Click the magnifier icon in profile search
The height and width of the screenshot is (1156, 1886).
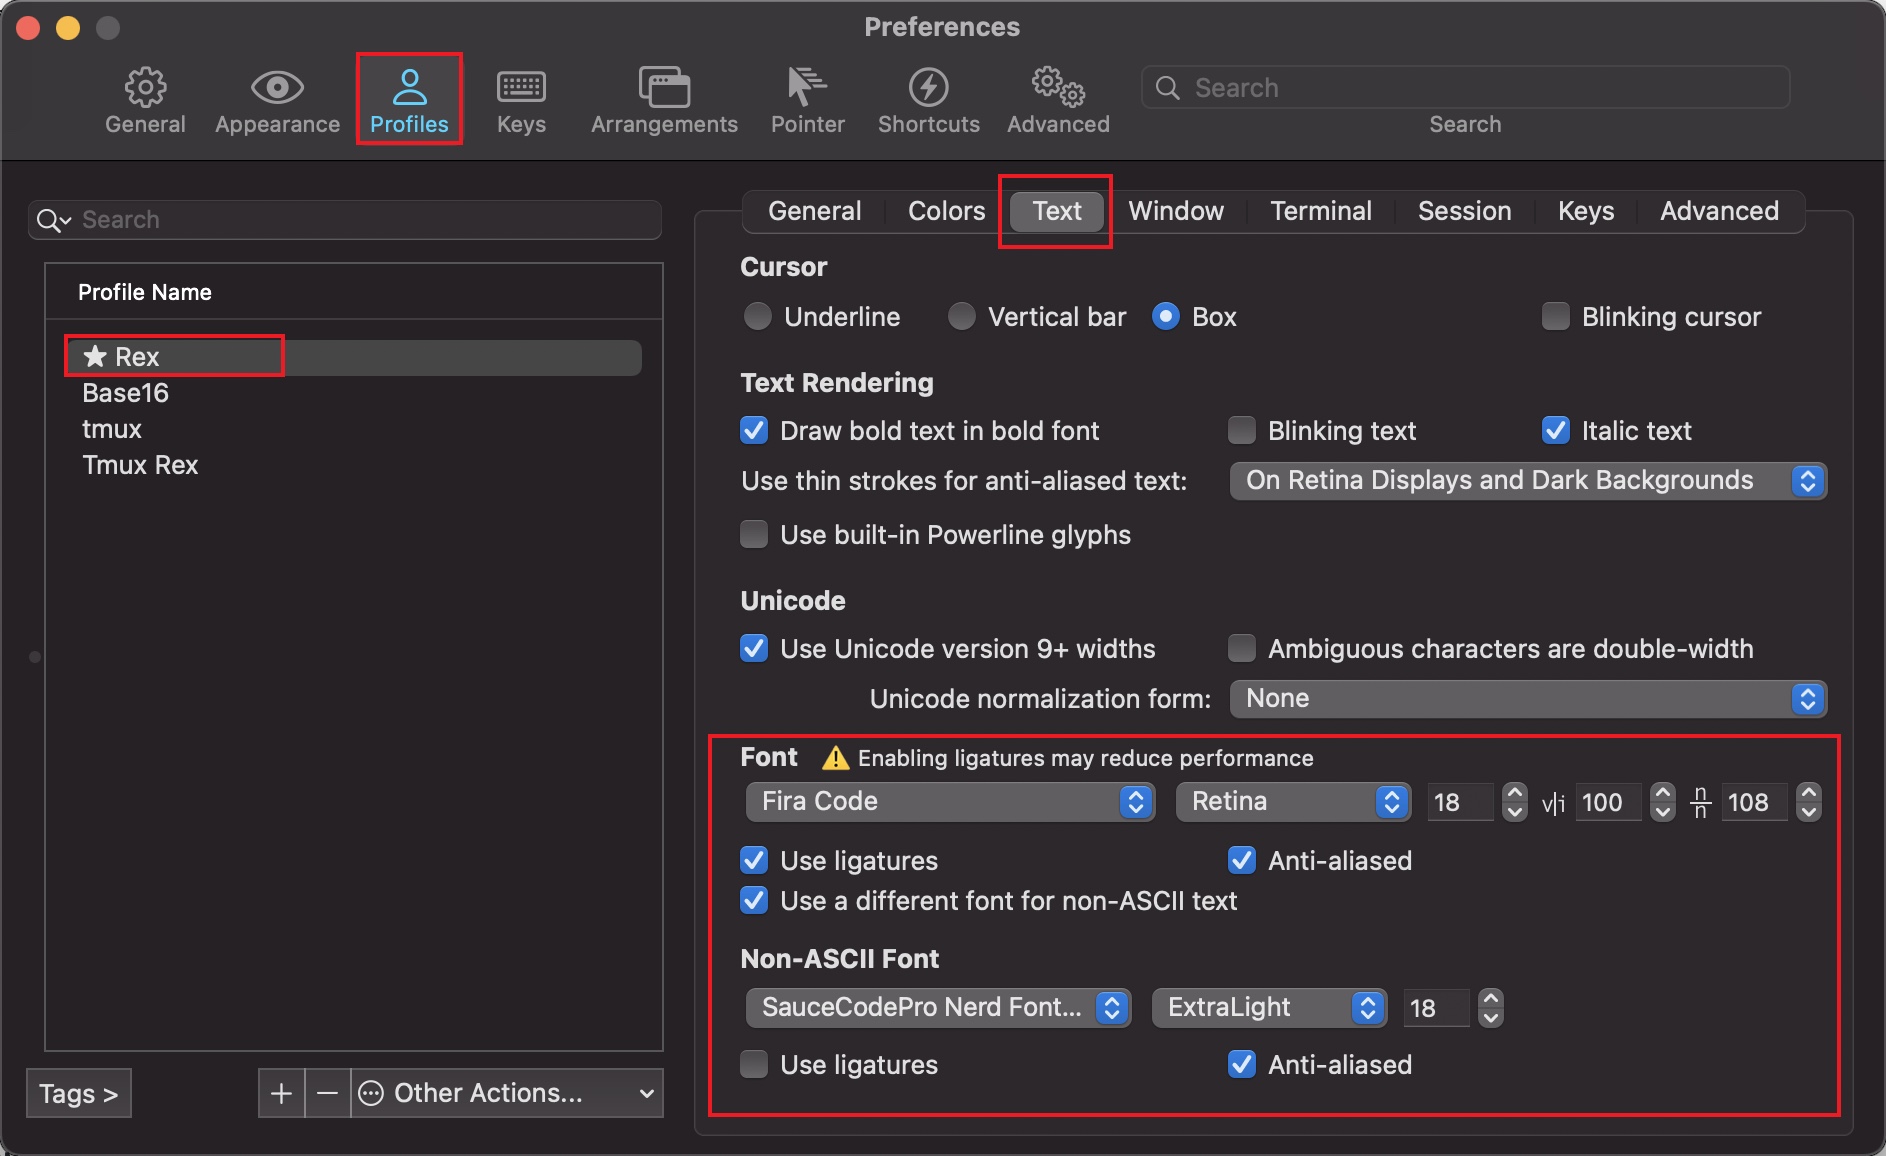pyautogui.click(x=52, y=220)
